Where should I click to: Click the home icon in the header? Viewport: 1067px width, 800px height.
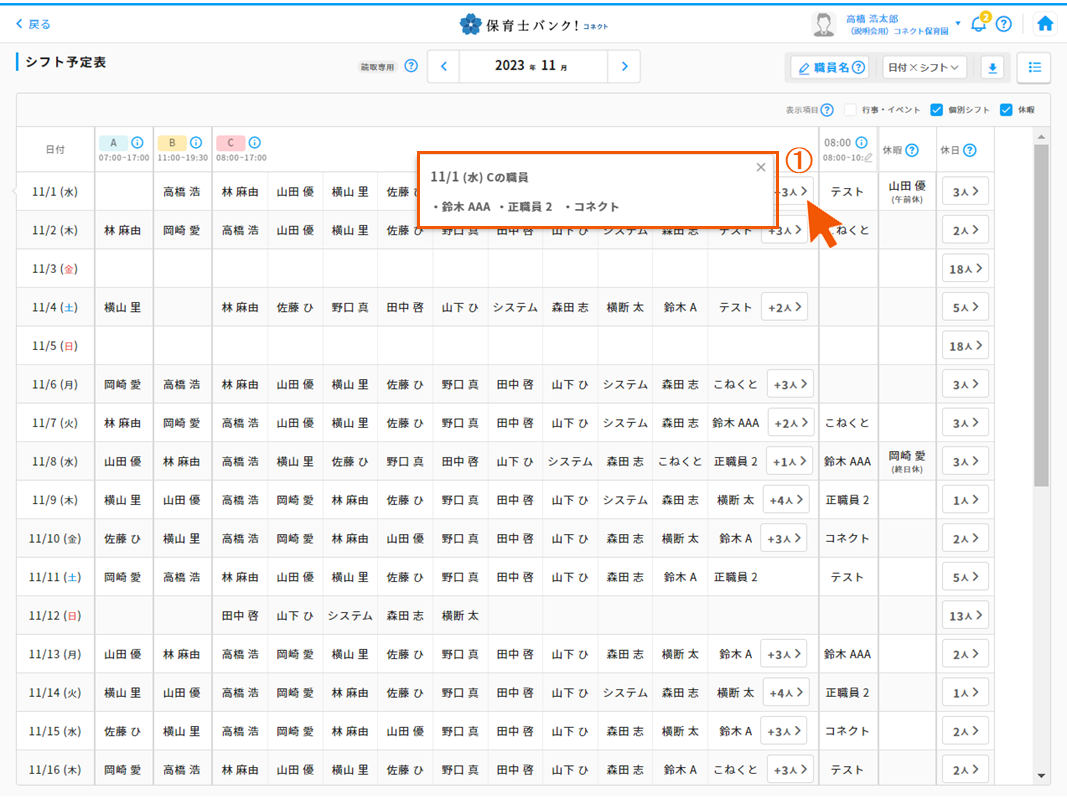point(1045,24)
